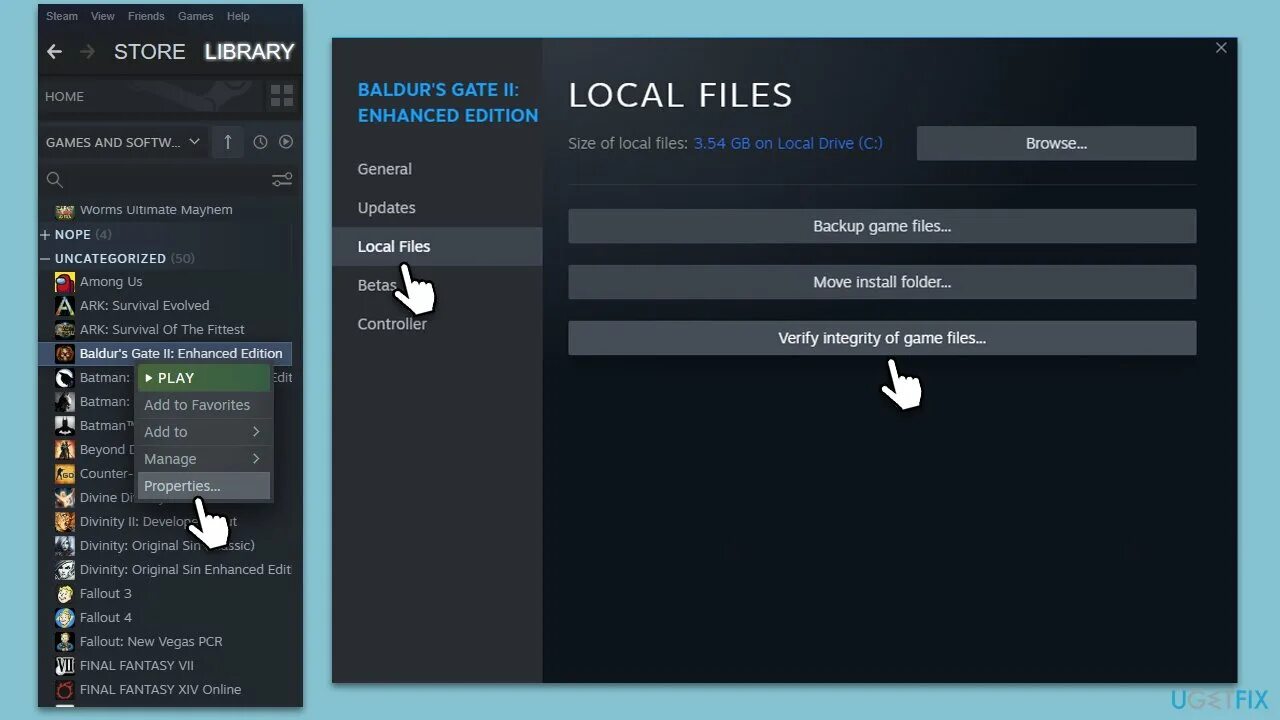The width and height of the screenshot is (1280, 720).
Task: Click the Fallout 4 game icon
Action: (x=65, y=618)
